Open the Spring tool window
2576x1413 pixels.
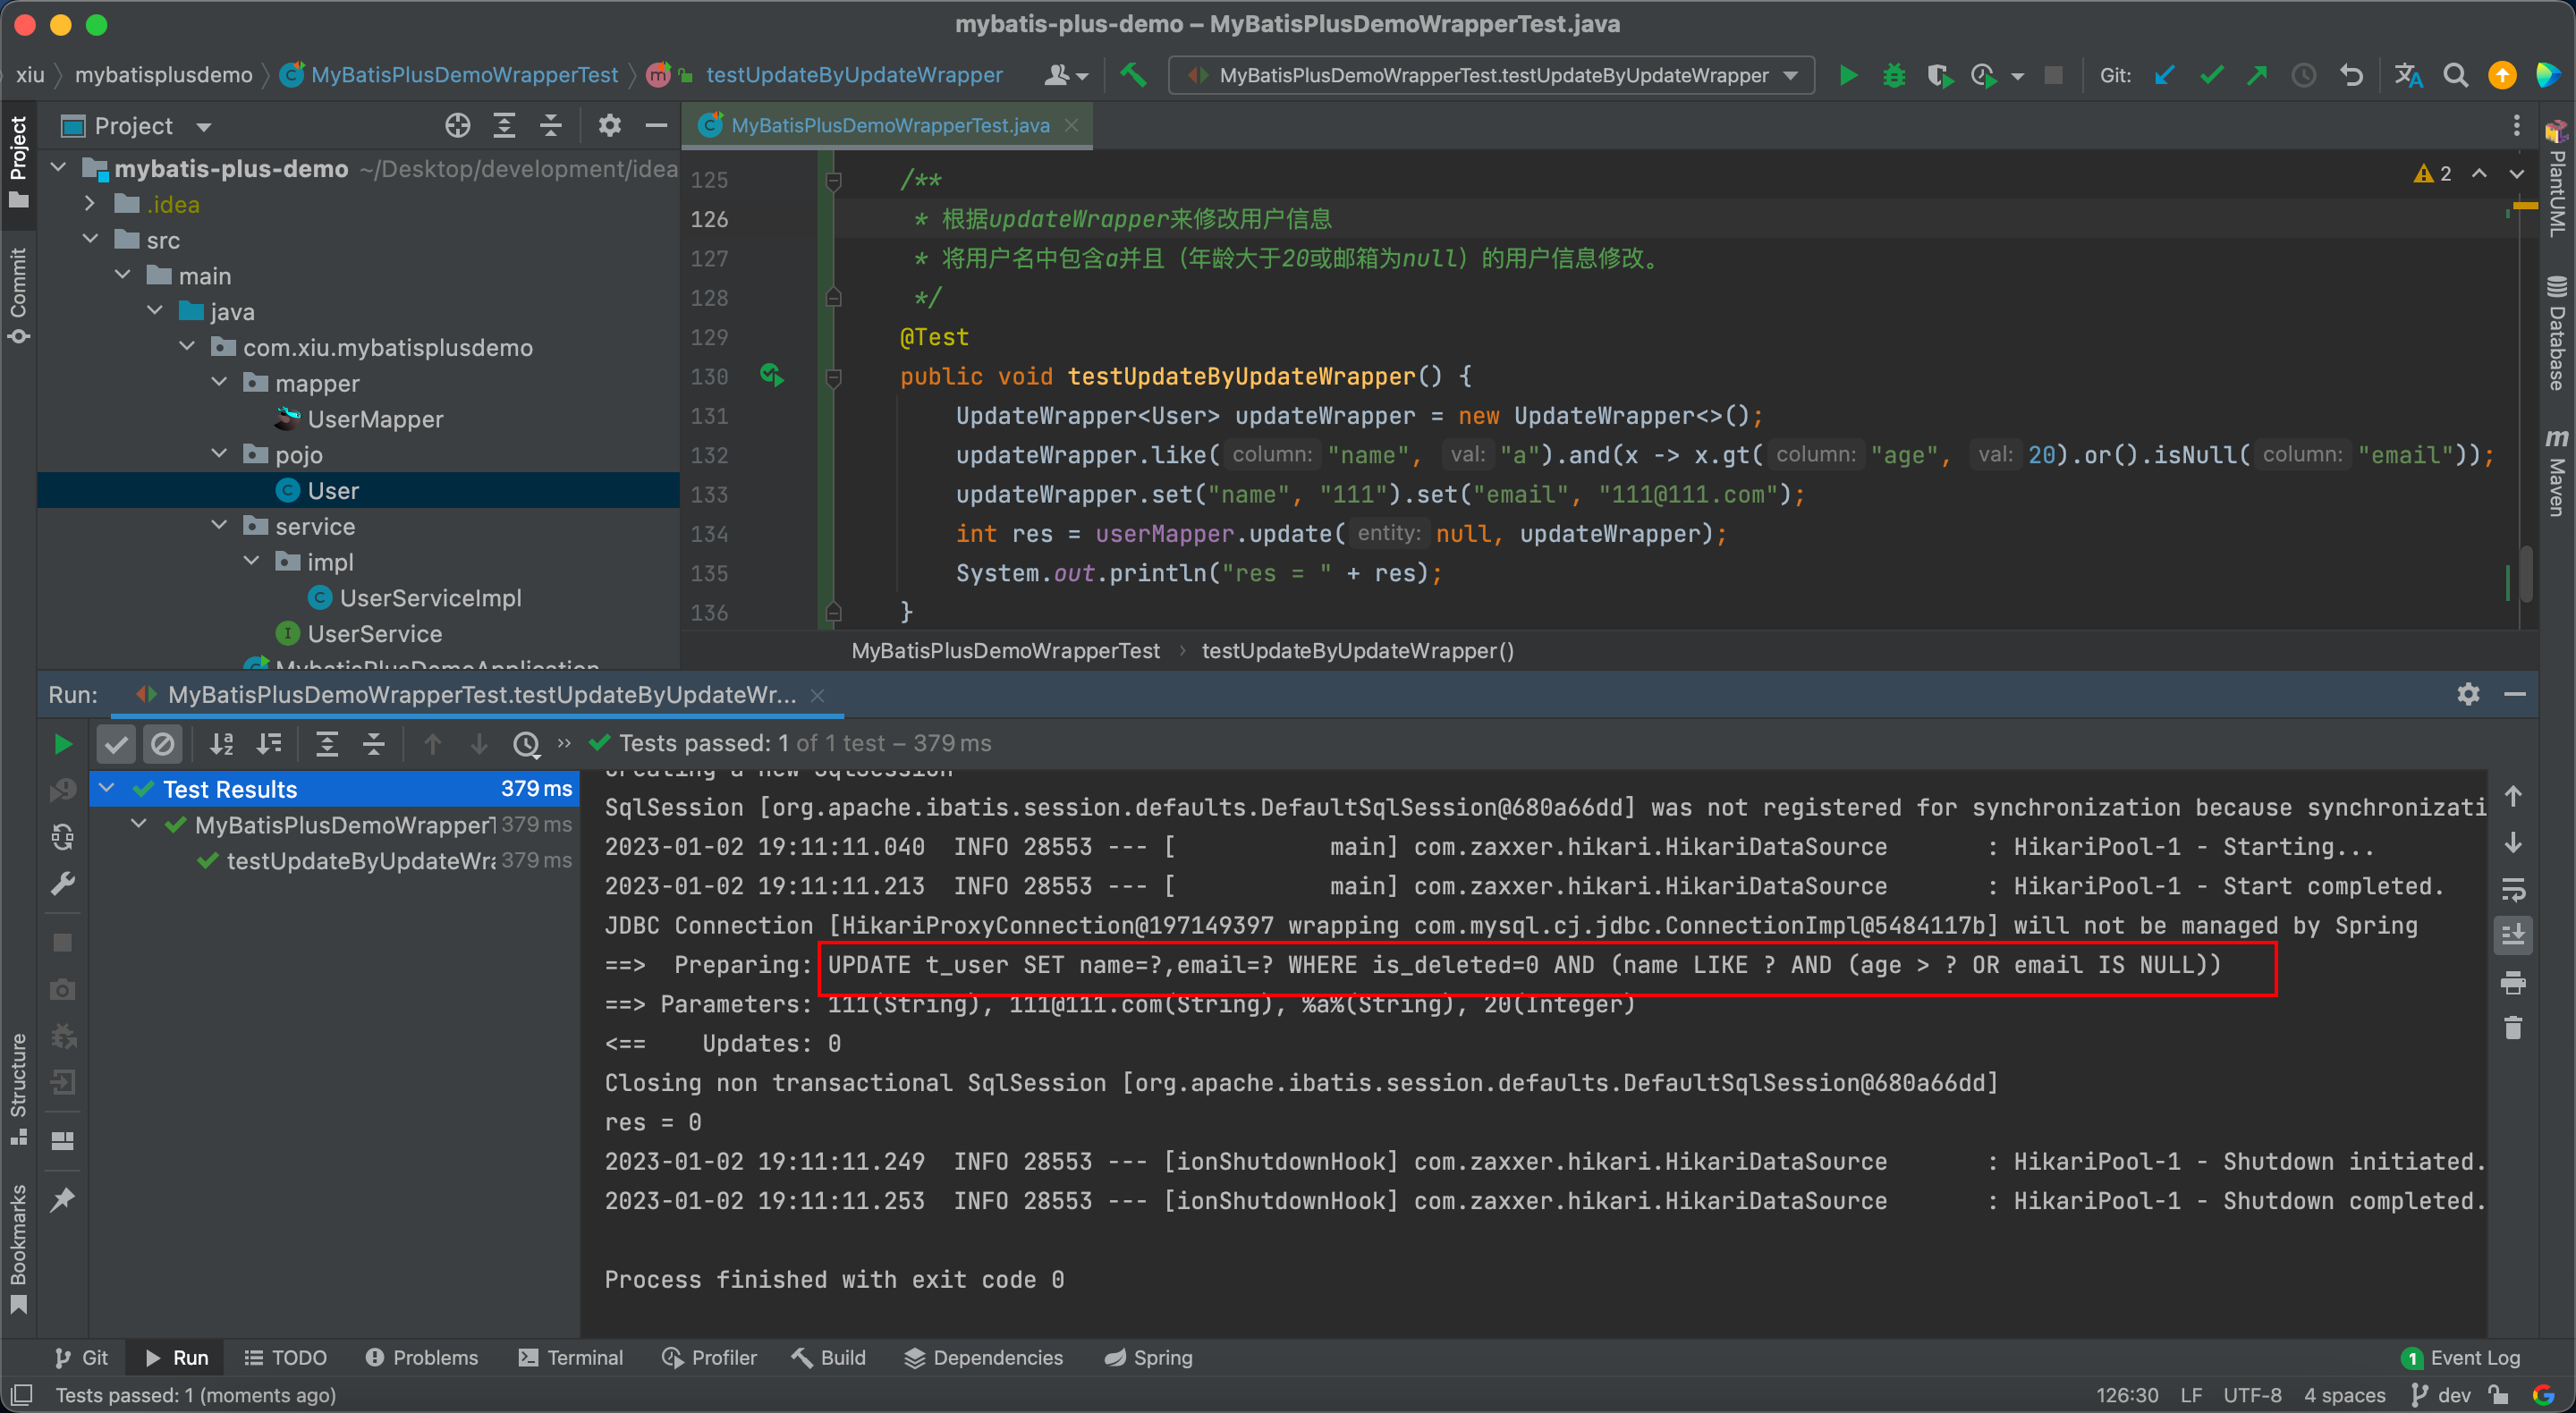1149,1357
